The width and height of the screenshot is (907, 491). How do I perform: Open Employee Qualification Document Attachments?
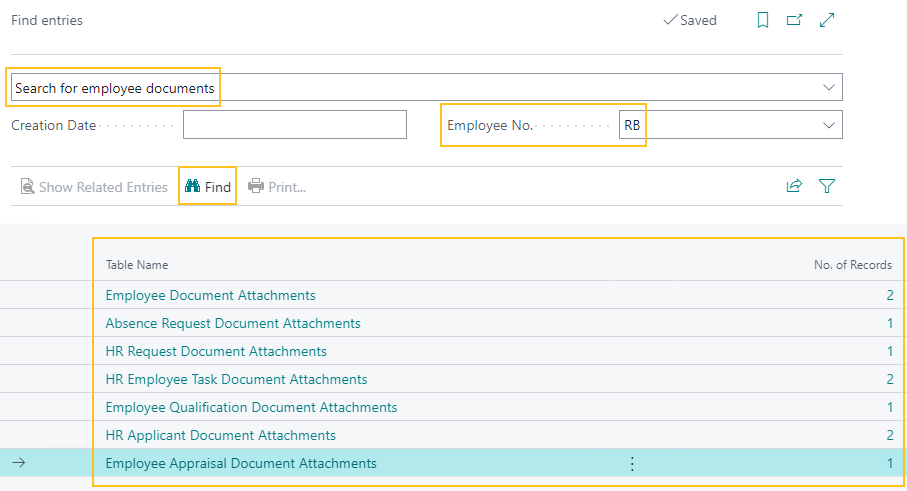click(251, 407)
